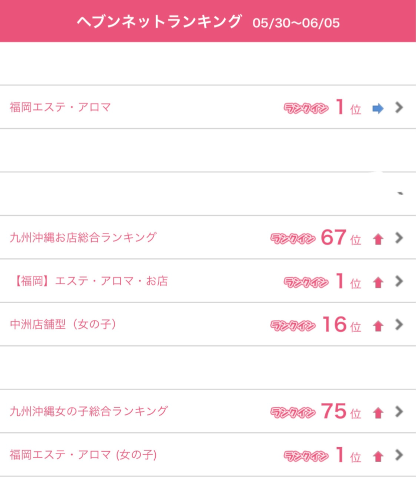Click the up arrow in 【福岡】エステ・アロマ・お店 row
Image resolution: width=416 pixels, height=480 pixels.
tap(378, 282)
